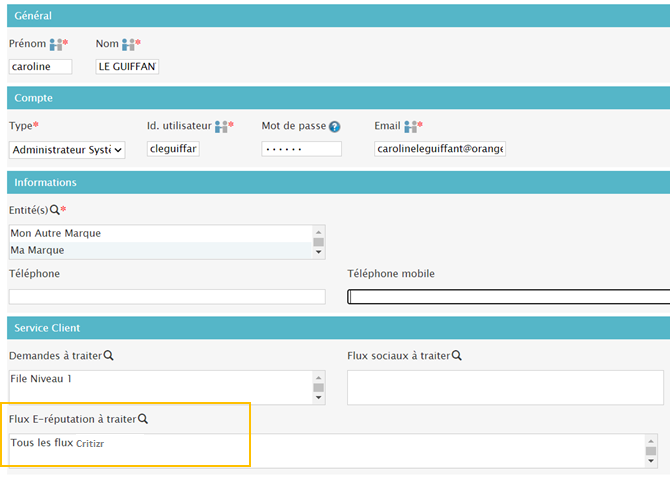Click the Flux sociaux à traiter search icon
This screenshot has height=477, width=670.
(456, 355)
